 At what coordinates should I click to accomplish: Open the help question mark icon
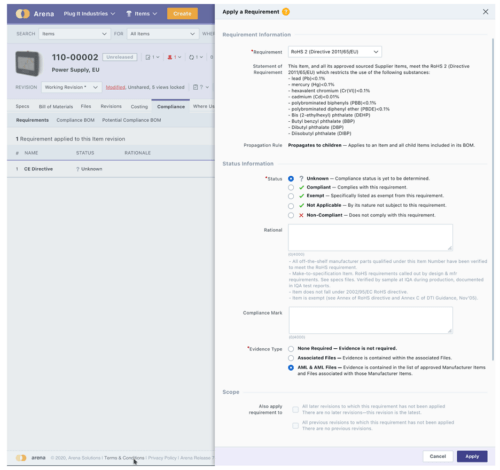tap(286, 12)
